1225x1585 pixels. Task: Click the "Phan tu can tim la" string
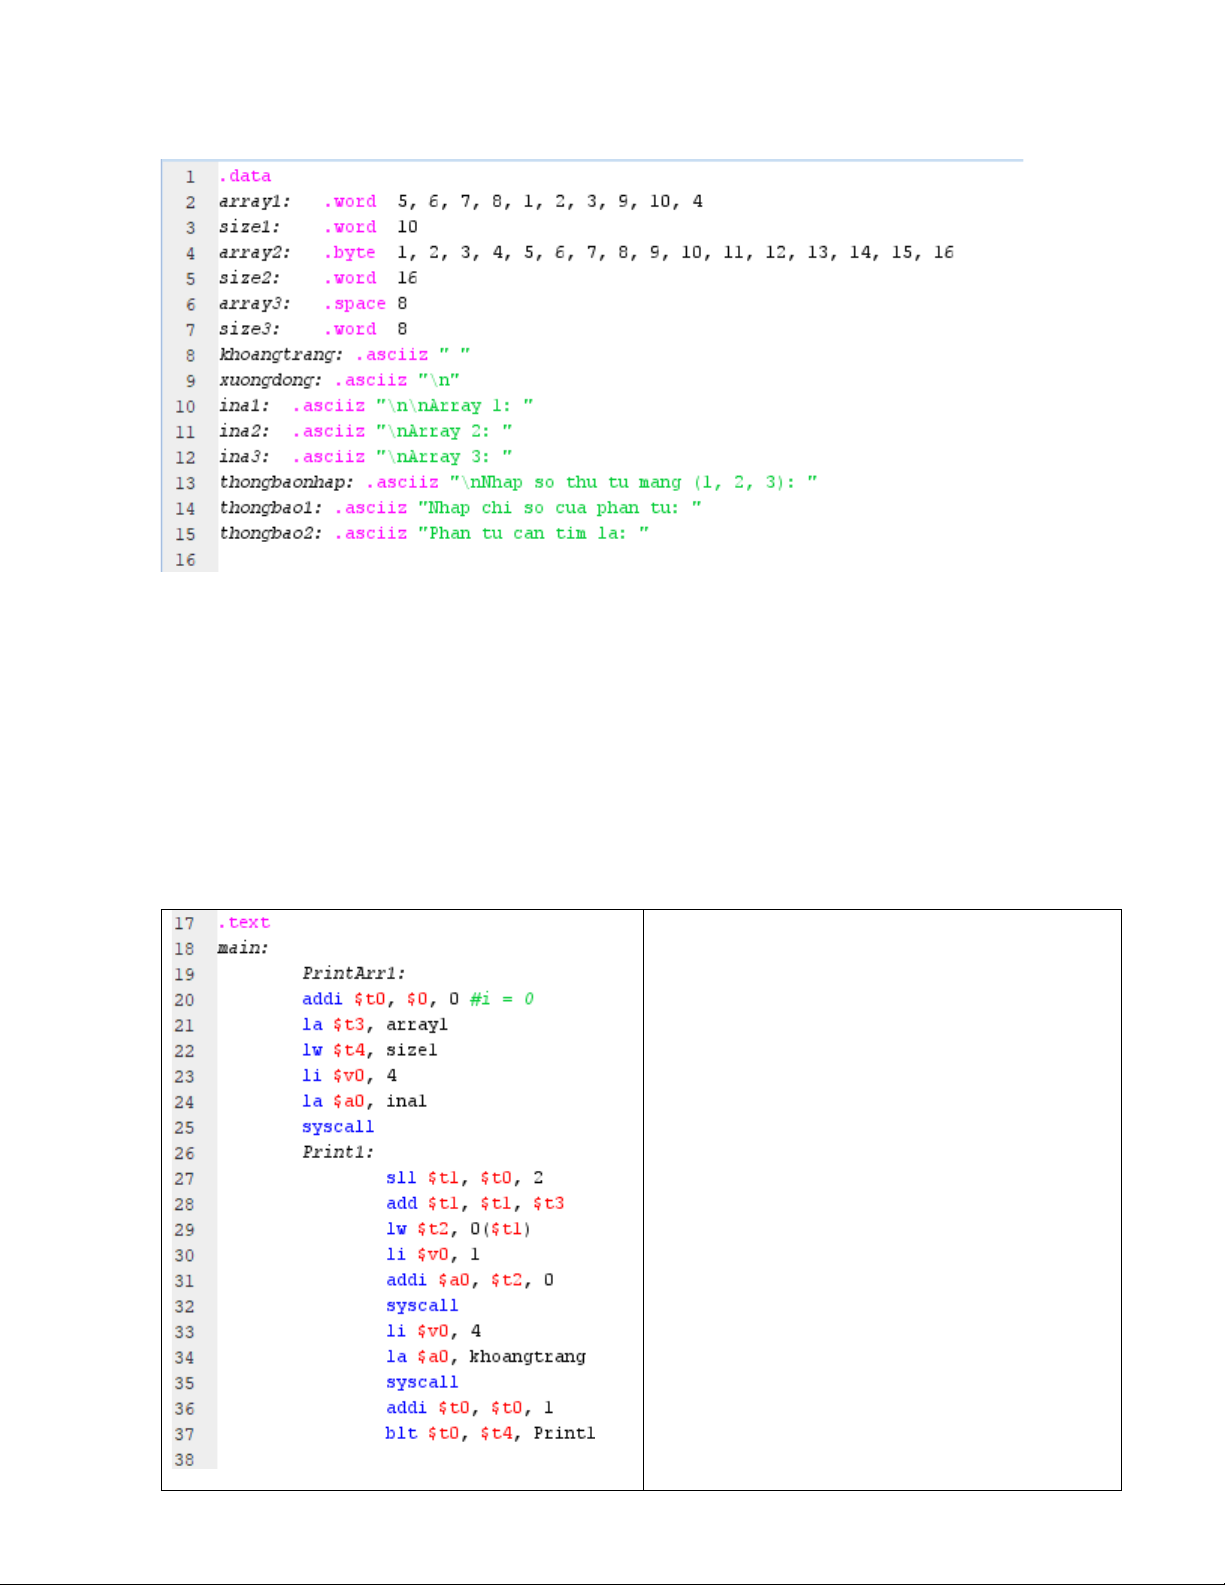[x=533, y=534]
